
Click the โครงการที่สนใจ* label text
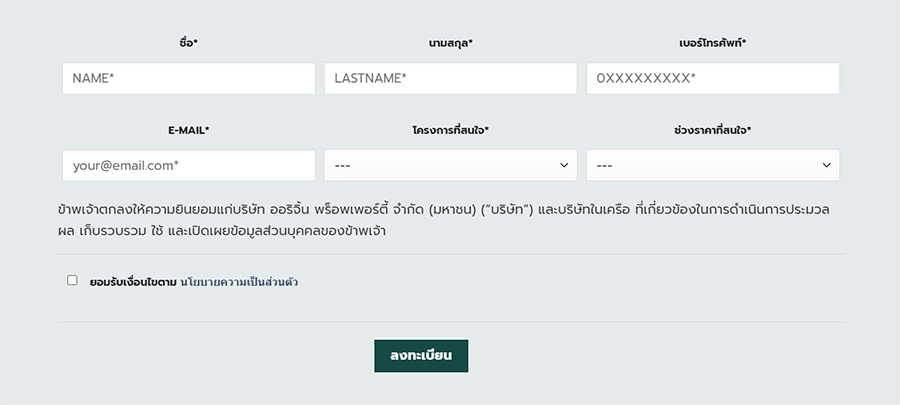(x=450, y=130)
